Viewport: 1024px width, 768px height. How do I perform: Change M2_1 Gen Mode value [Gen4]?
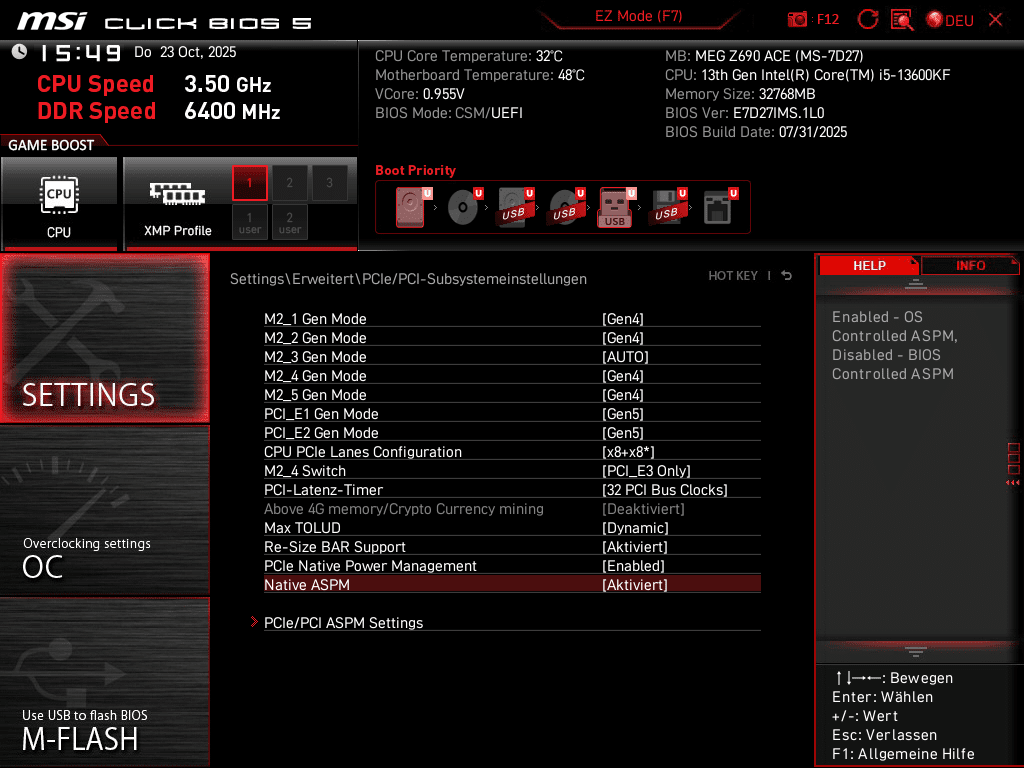[622, 319]
